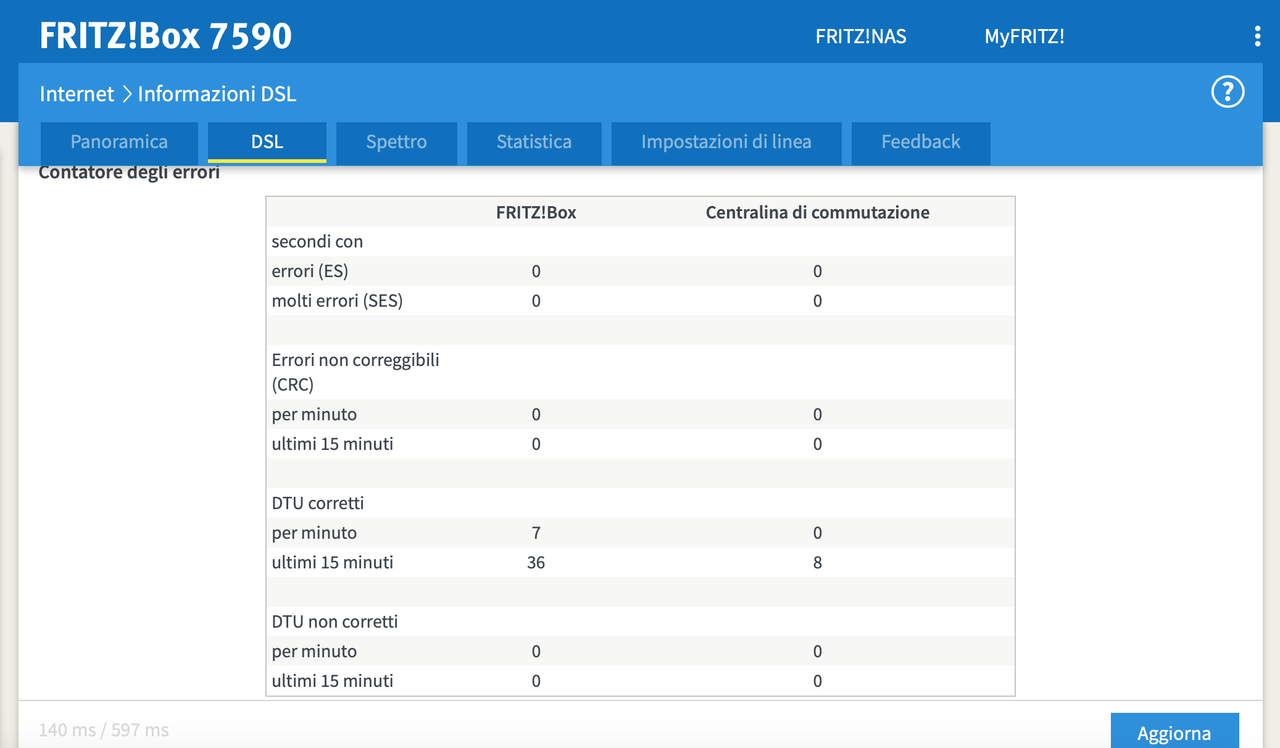Select the 'errori (ES)' row label

(310, 271)
